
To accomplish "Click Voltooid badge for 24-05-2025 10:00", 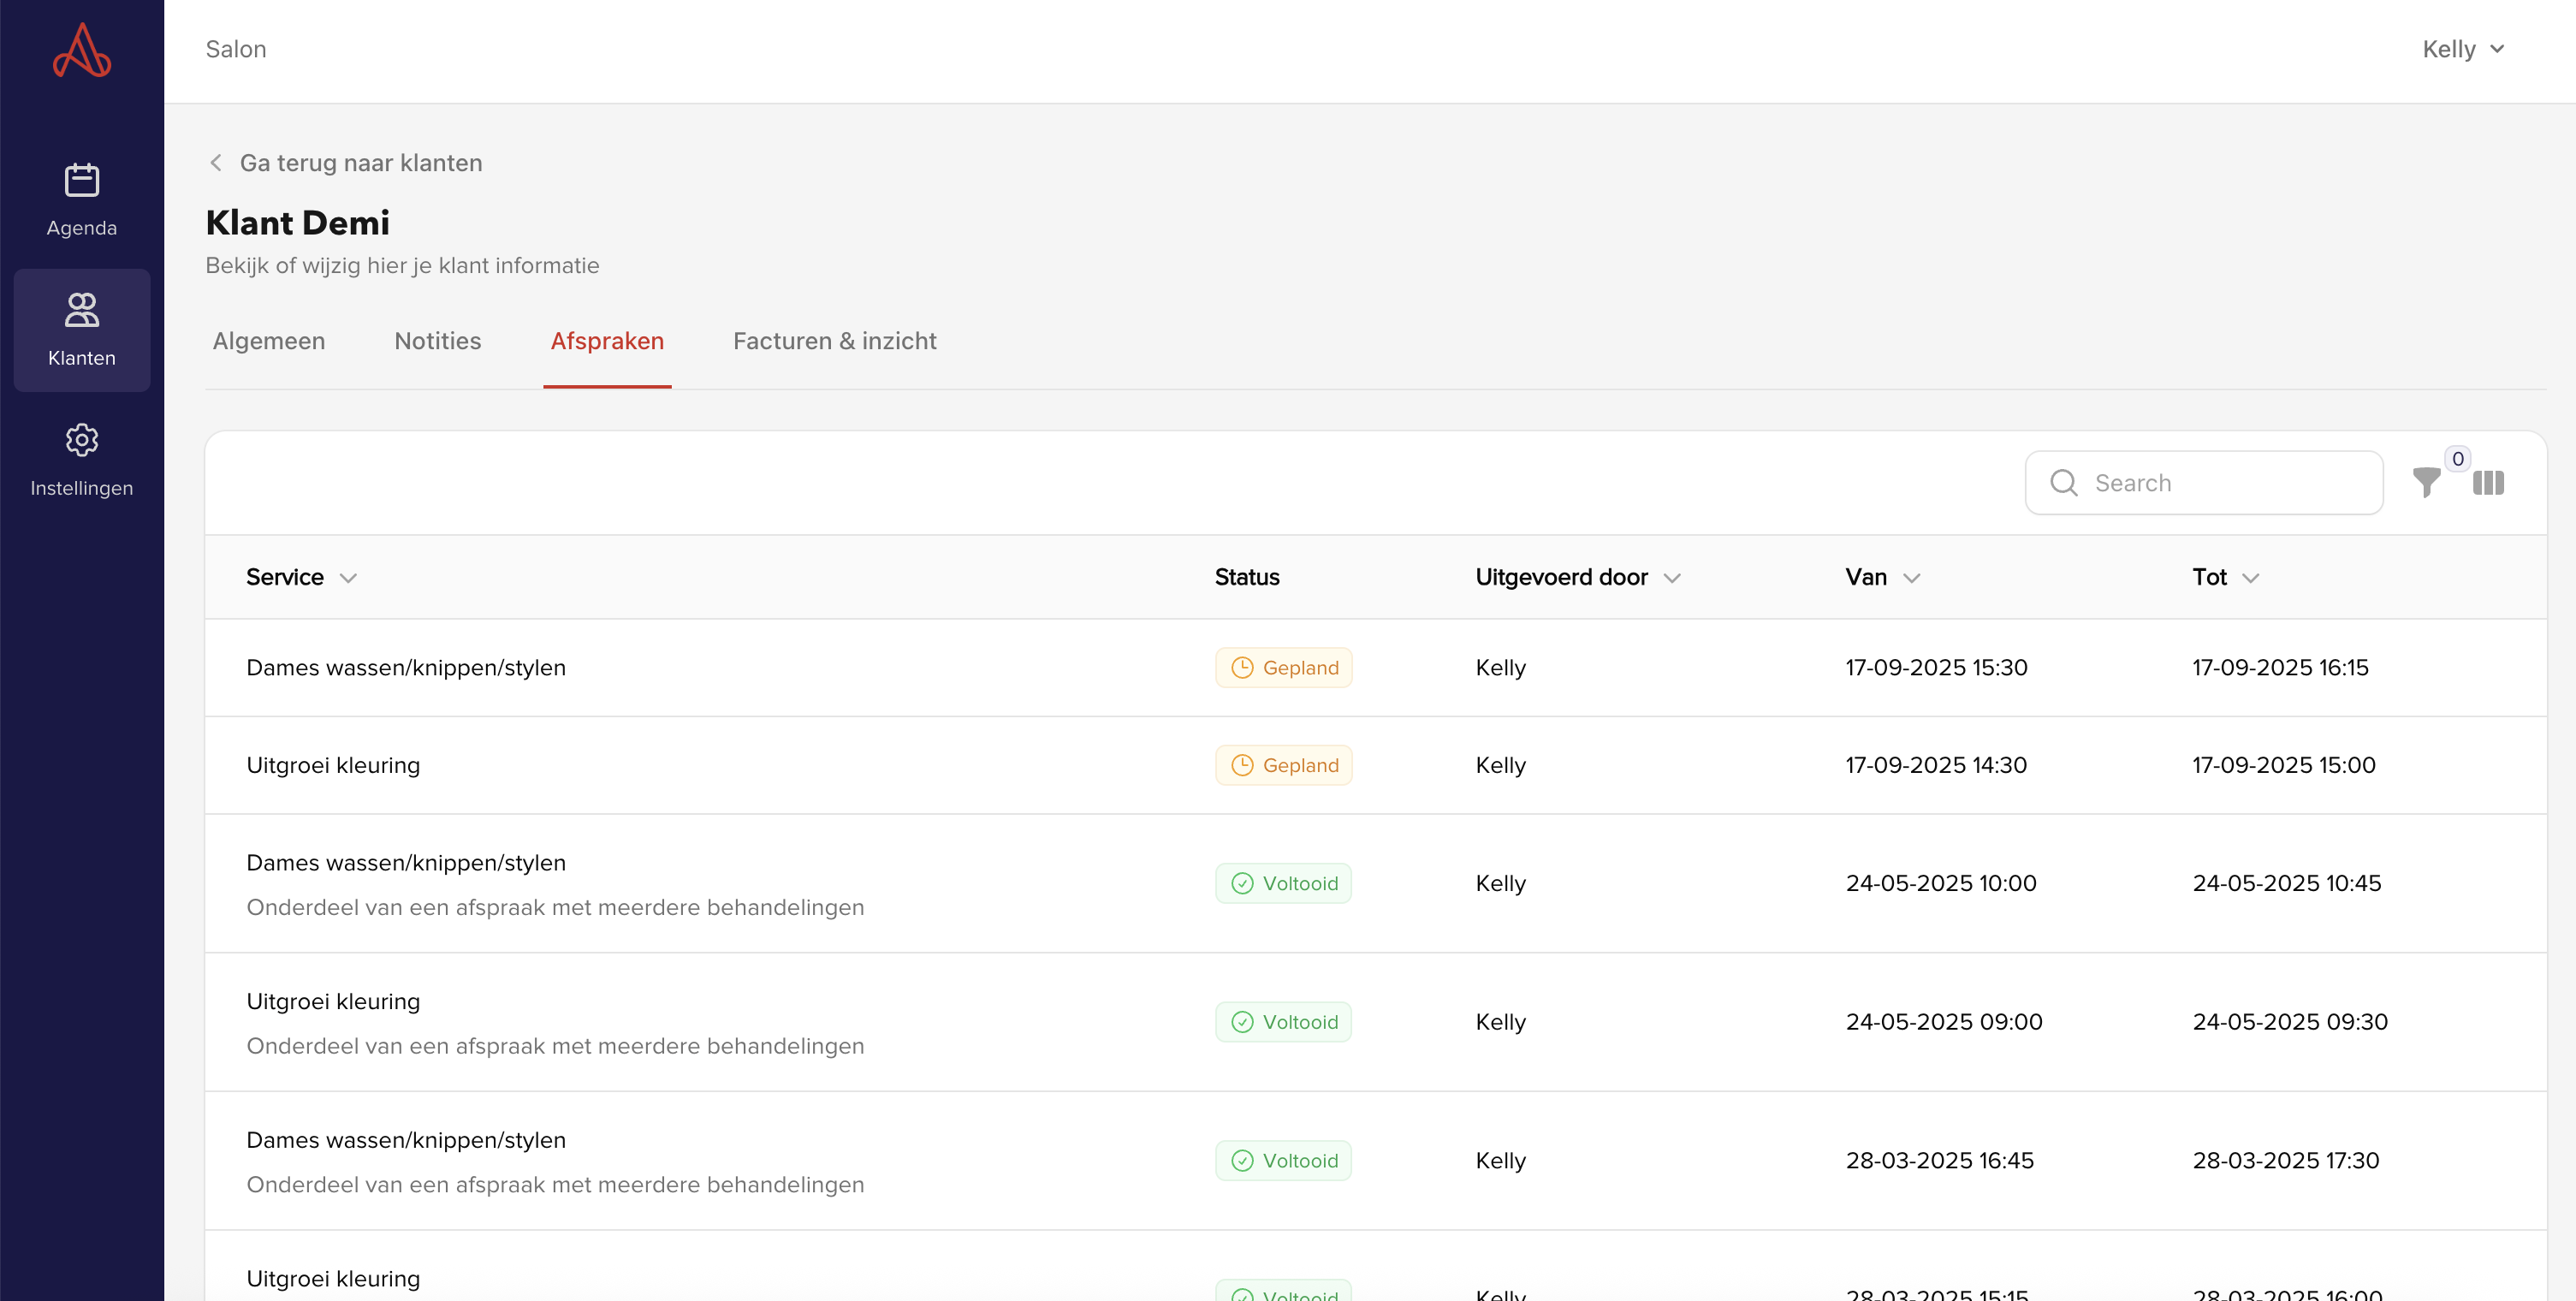I will 1283,883.
